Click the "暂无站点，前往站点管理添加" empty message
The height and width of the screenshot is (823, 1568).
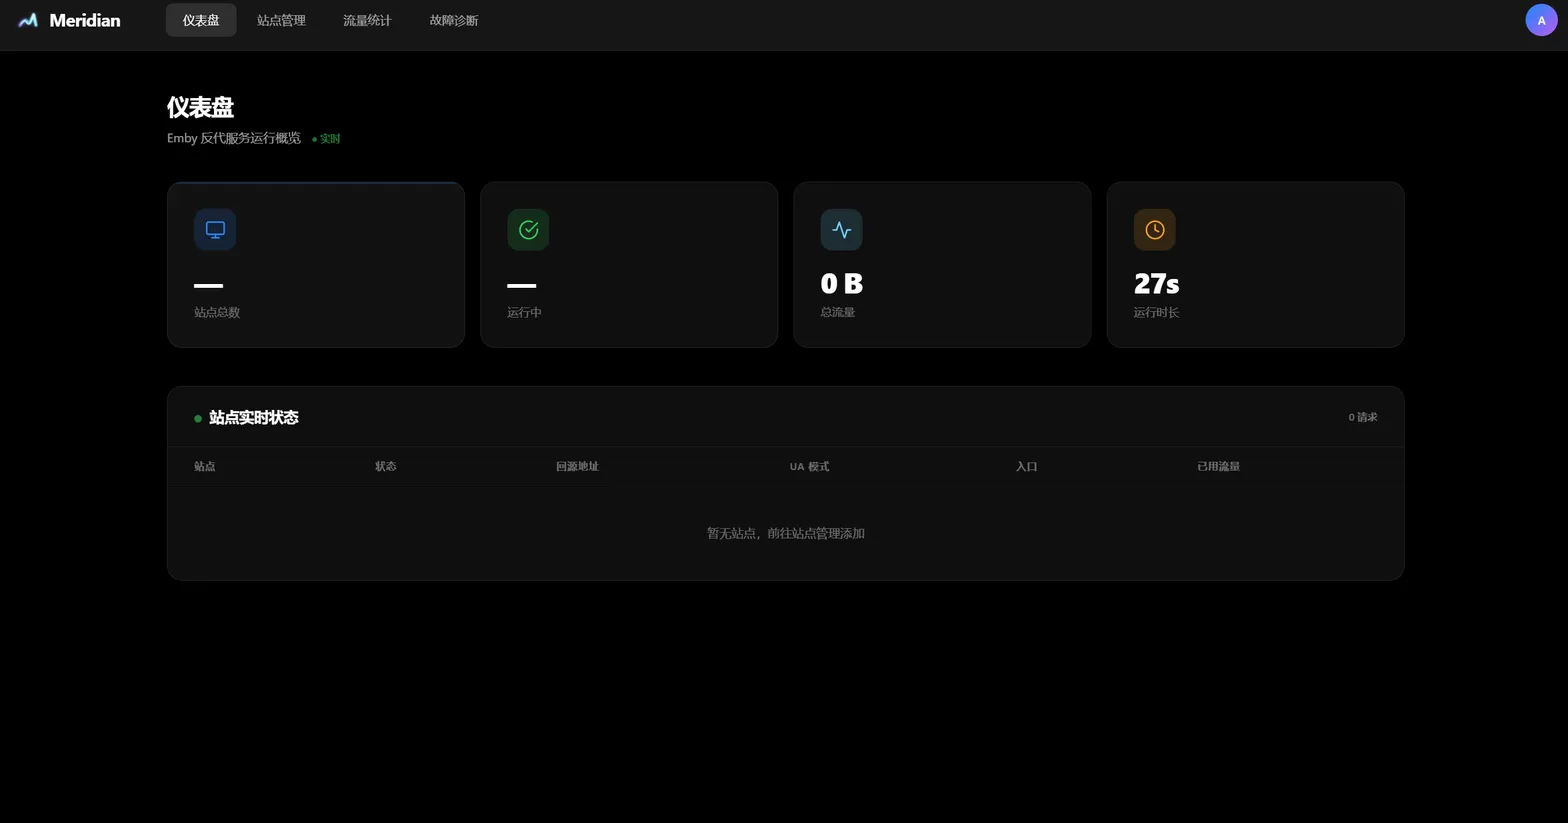[785, 533]
